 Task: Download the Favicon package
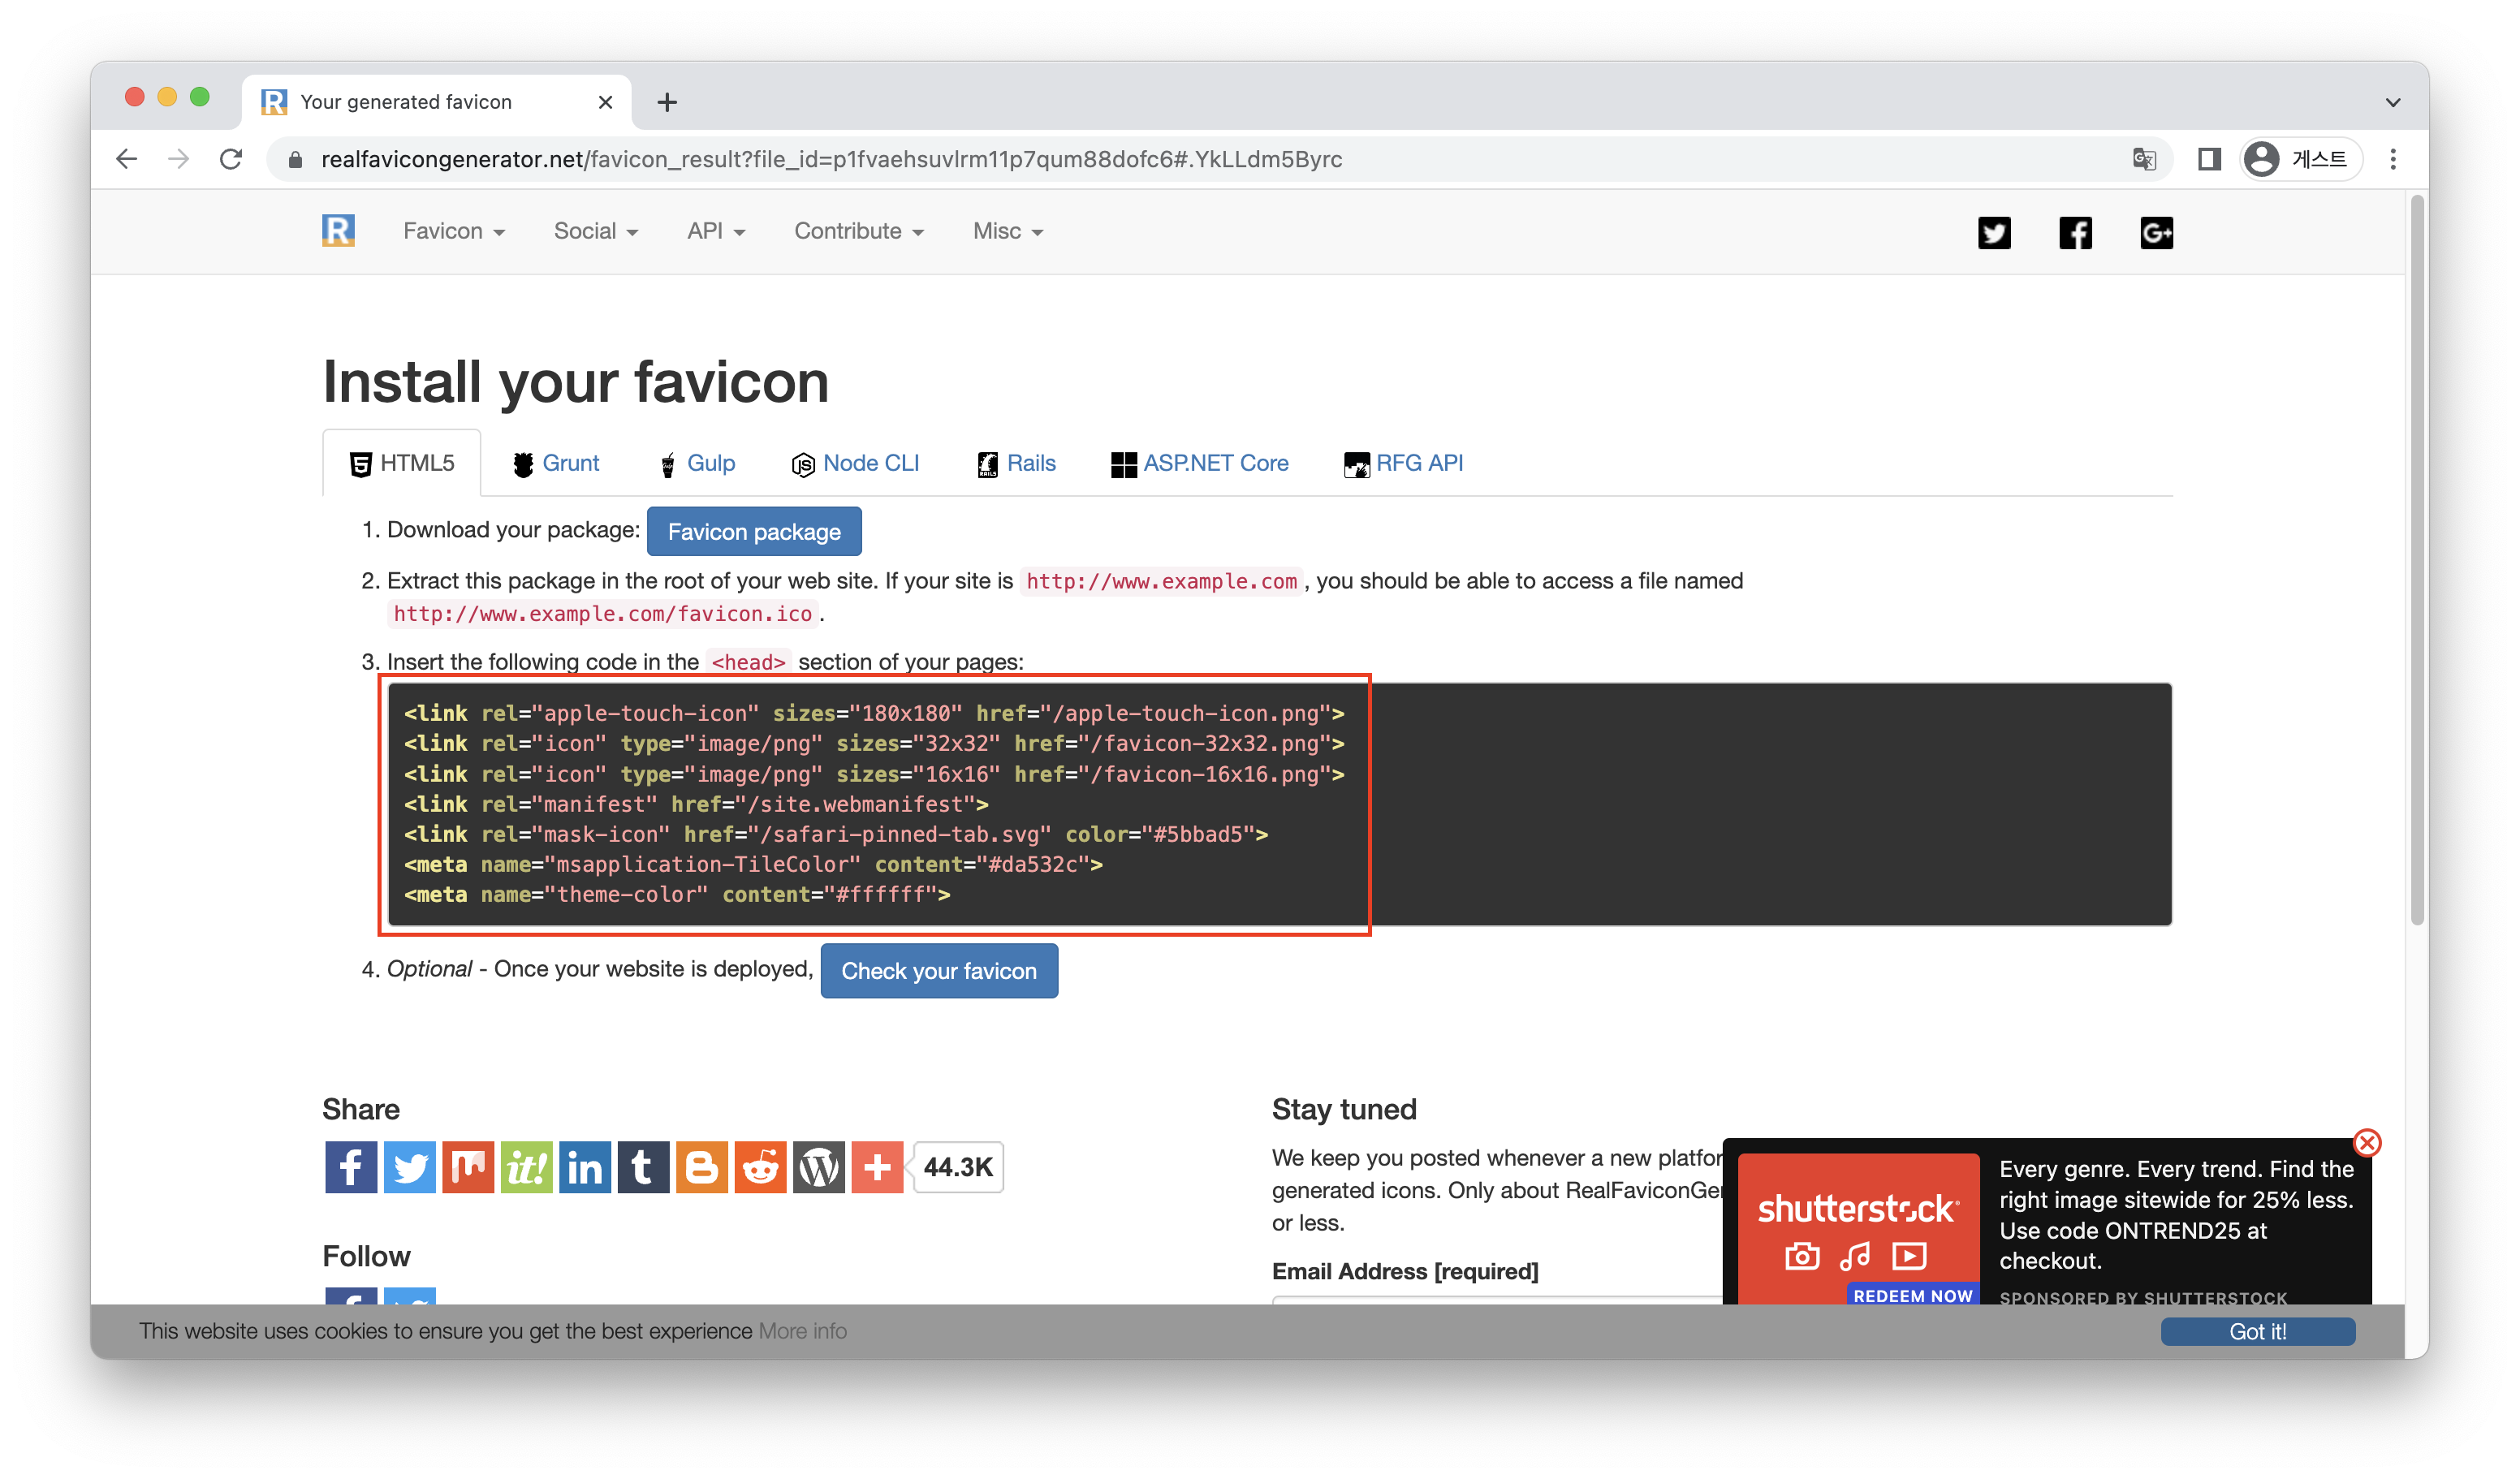(x=754, y=531)
